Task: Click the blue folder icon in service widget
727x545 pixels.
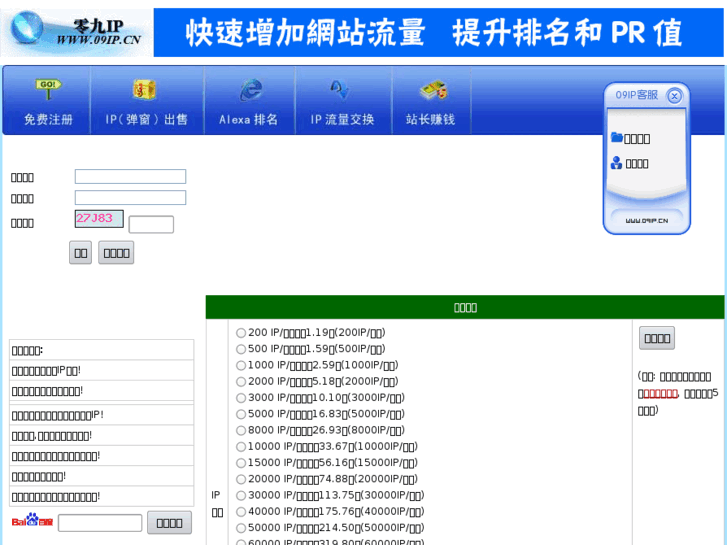Action: (617, 137)
